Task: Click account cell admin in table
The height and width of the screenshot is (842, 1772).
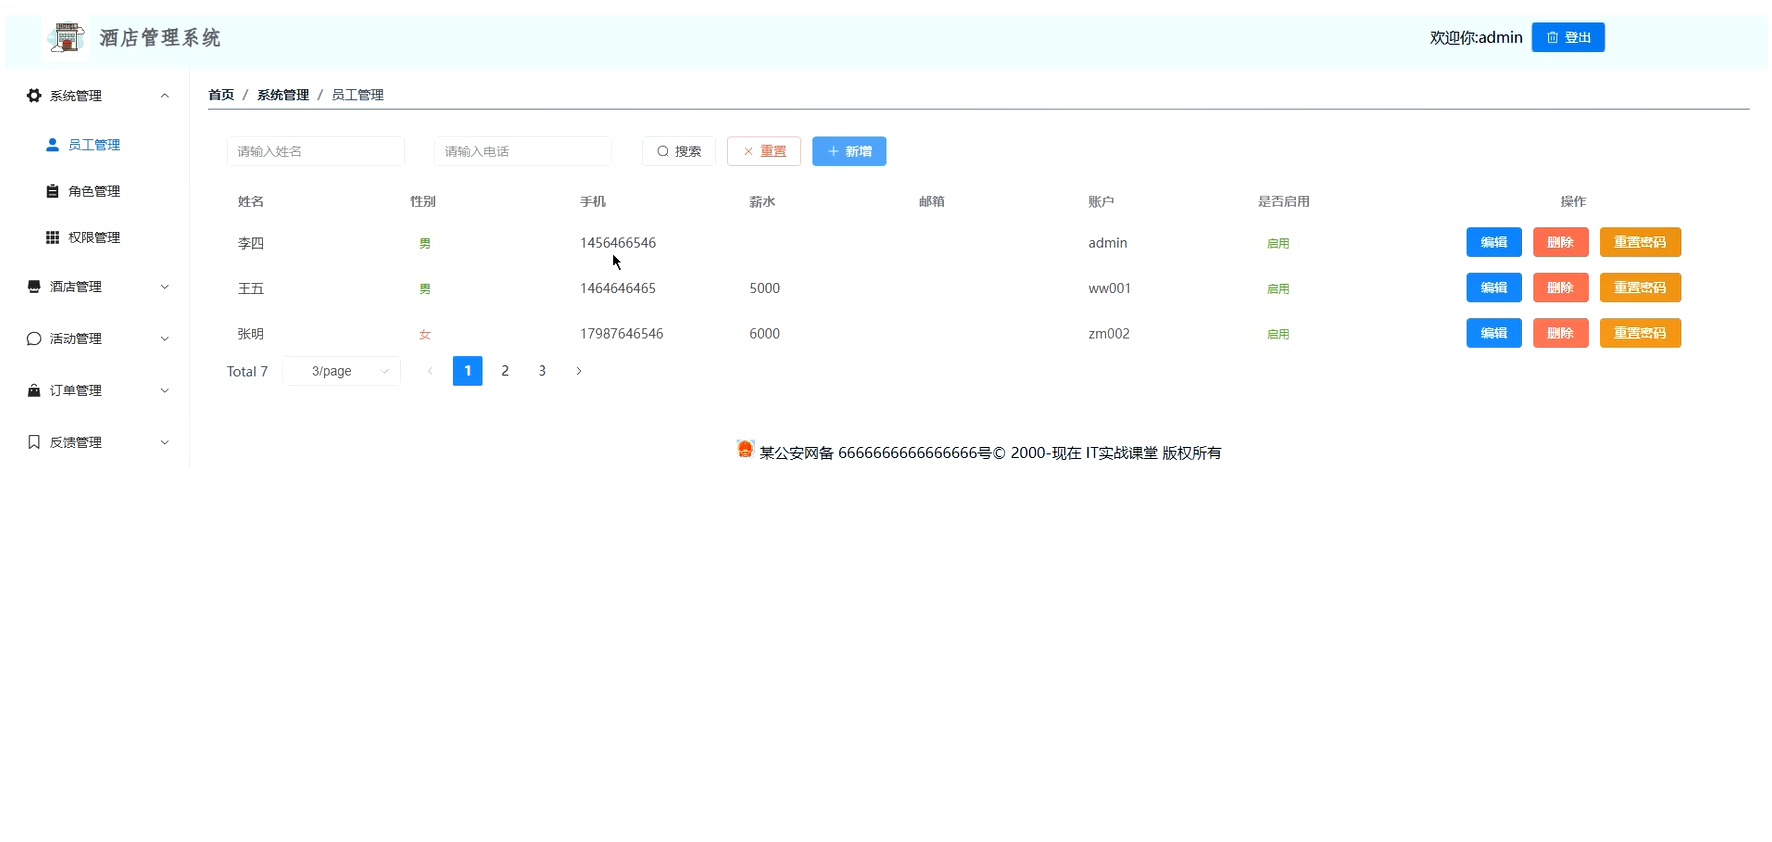Action: pos(1108,243)
